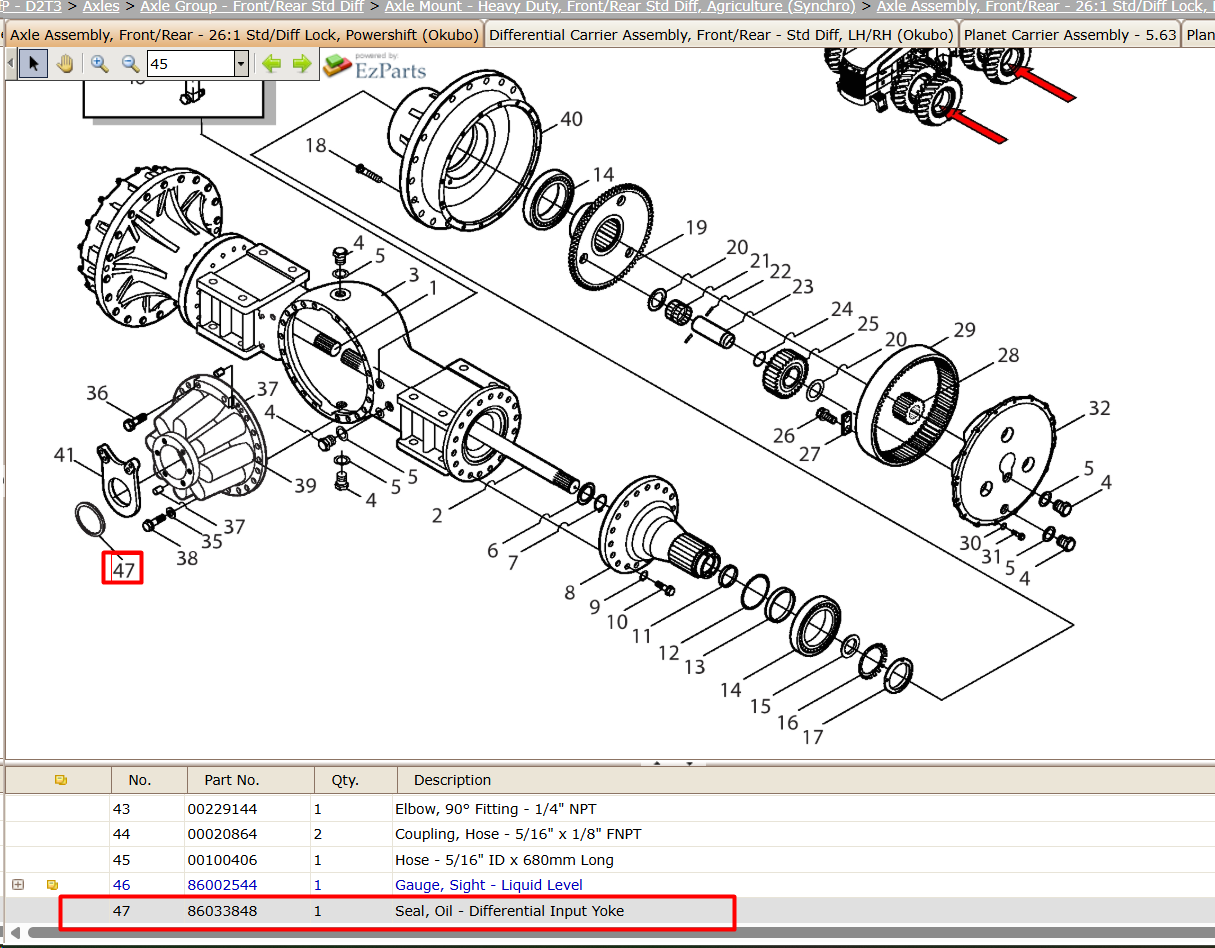Select row Coupling, Hose - 5/16" x 1/8" FNPT
The height and width of the screenshot is (948, 1215).
[610, 834]
